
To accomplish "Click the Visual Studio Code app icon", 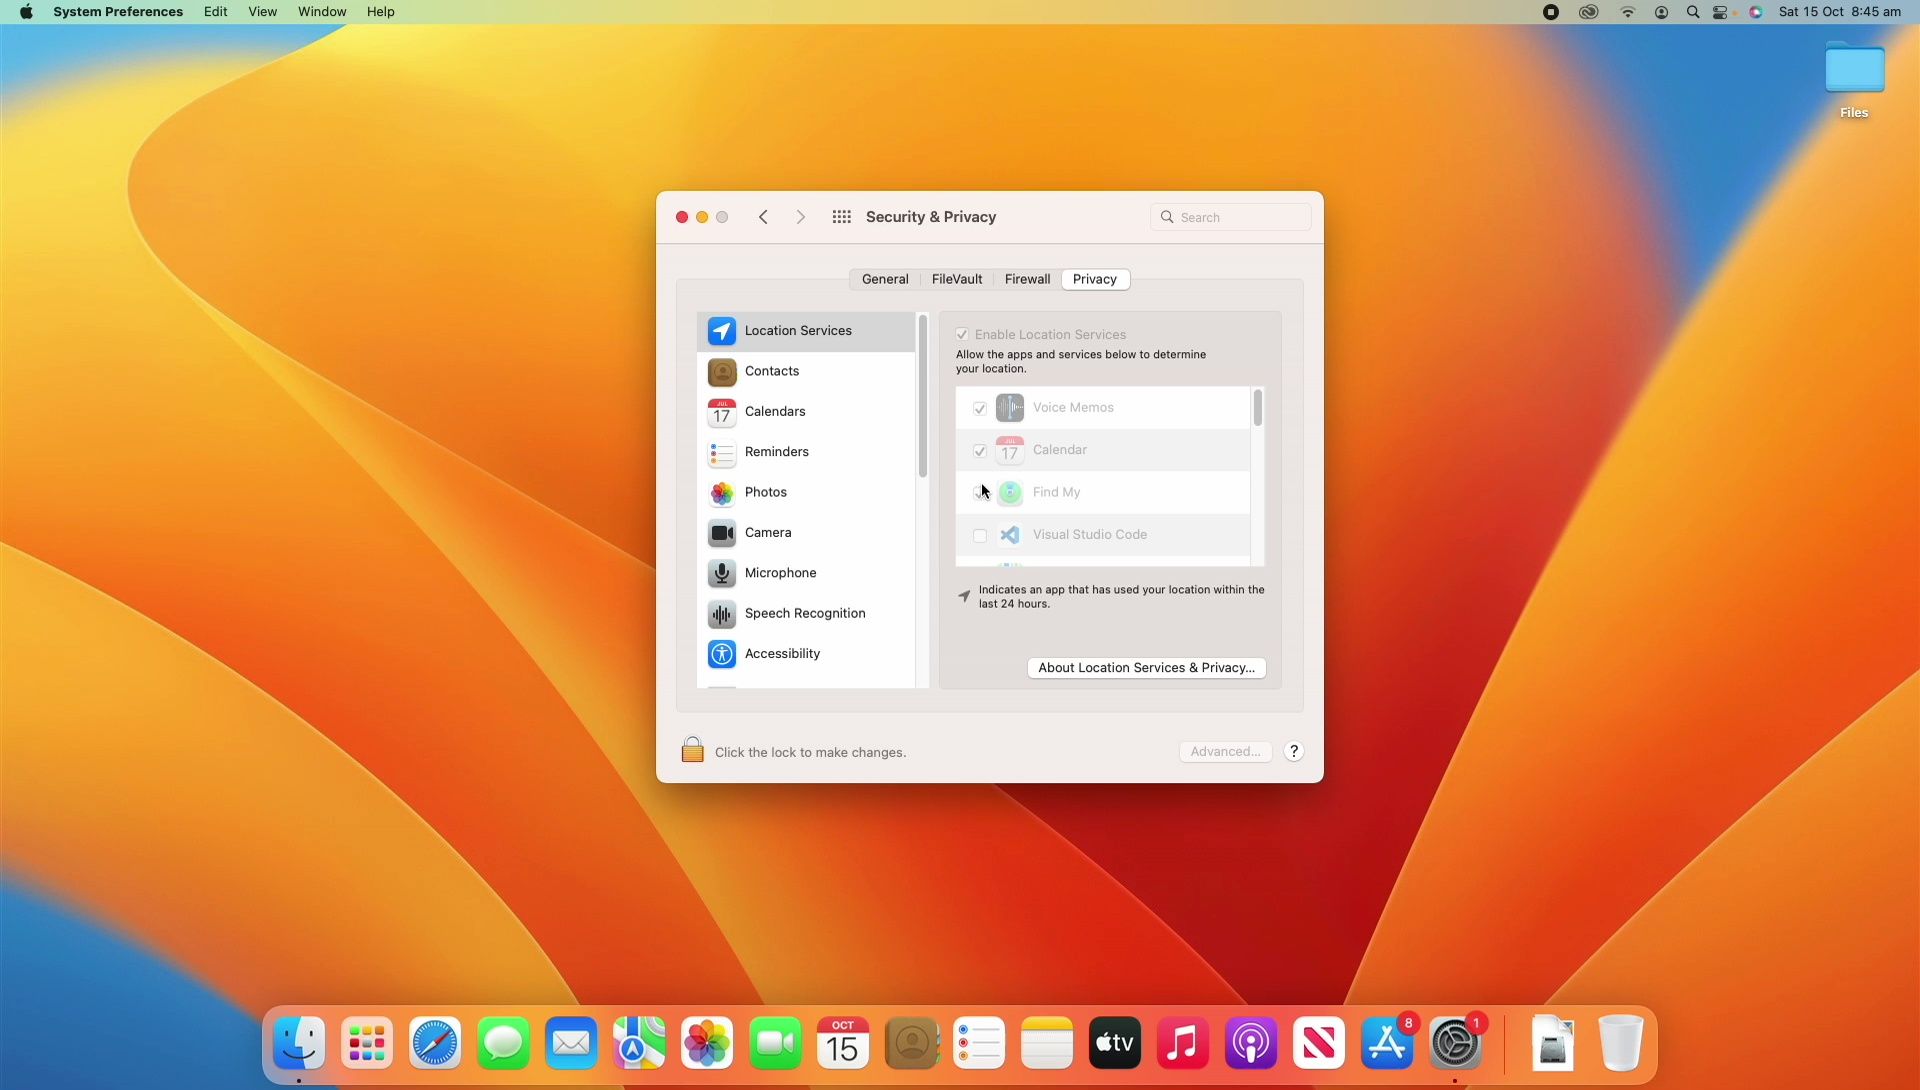I will [x=1010, y=535].
